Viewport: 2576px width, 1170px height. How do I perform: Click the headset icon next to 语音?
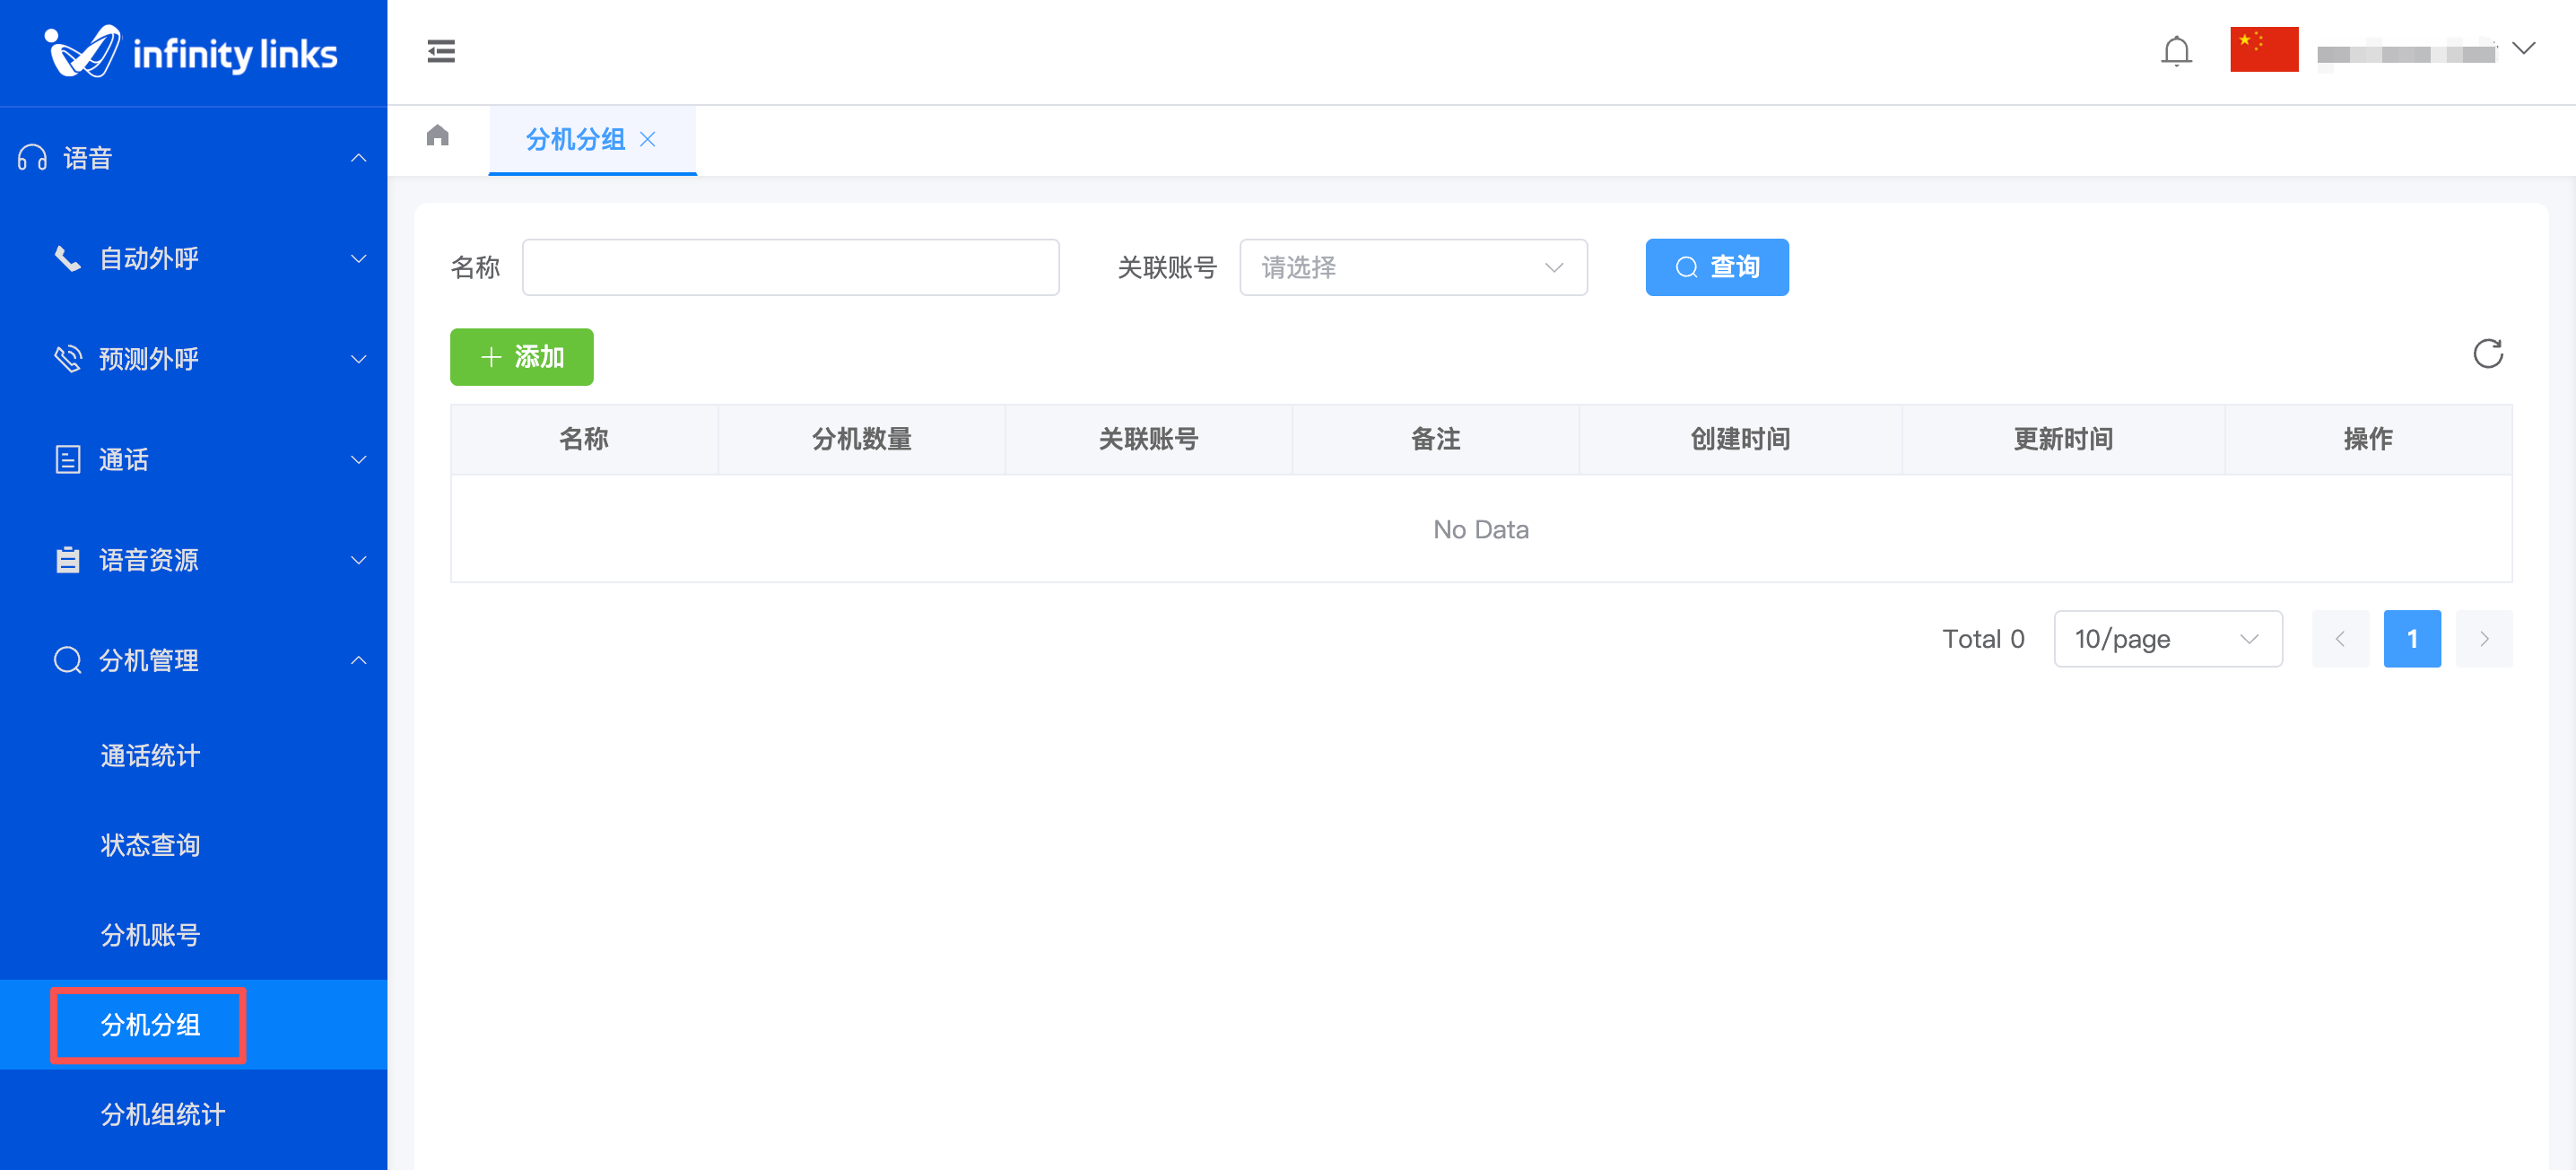point(32,158)
